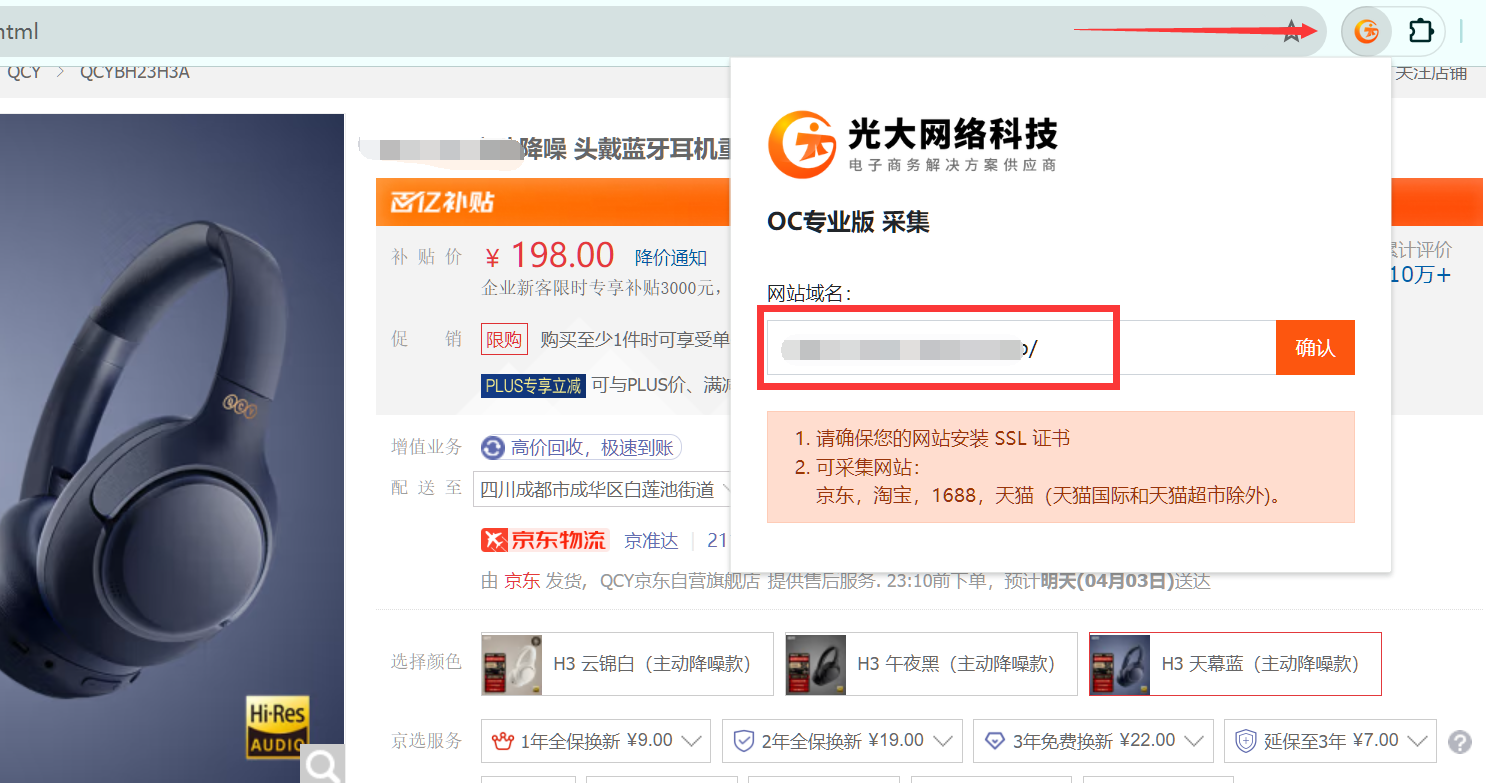Select H3 天幕蓝 color option

(x=1235, y=664)
